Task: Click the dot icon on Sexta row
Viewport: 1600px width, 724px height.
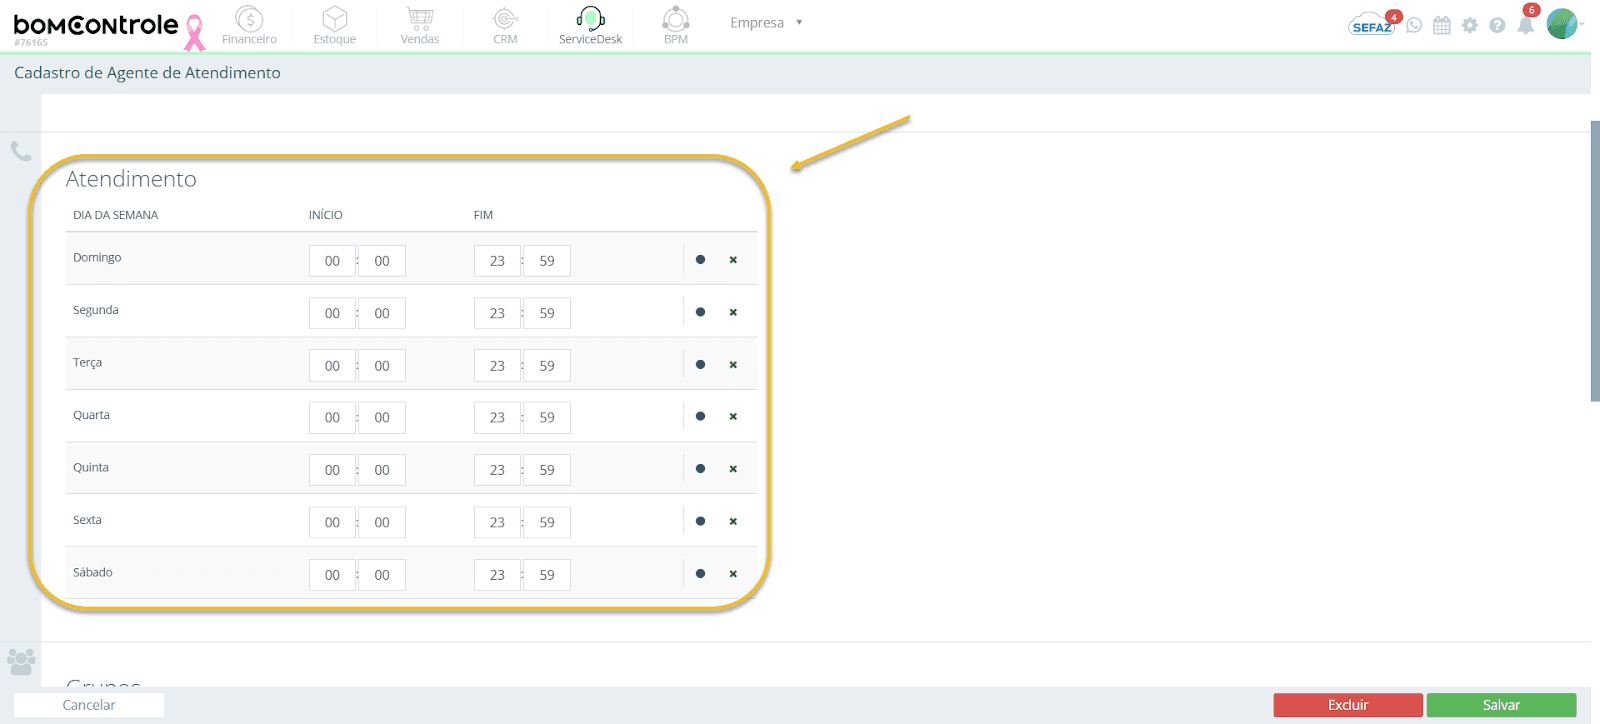Action: click(700, 521)
